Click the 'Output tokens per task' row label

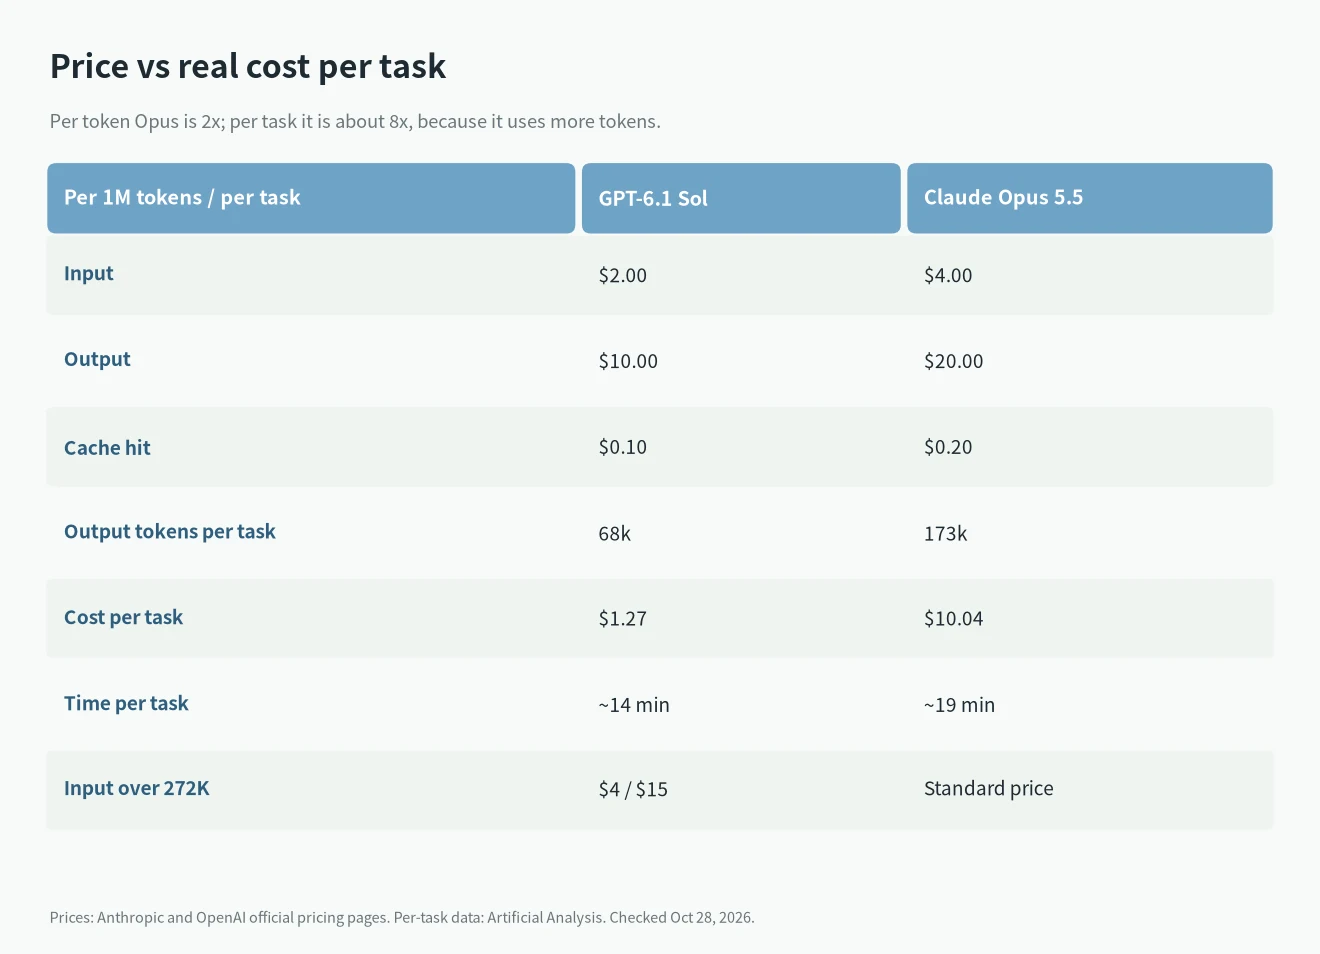[x=170, y=532]
